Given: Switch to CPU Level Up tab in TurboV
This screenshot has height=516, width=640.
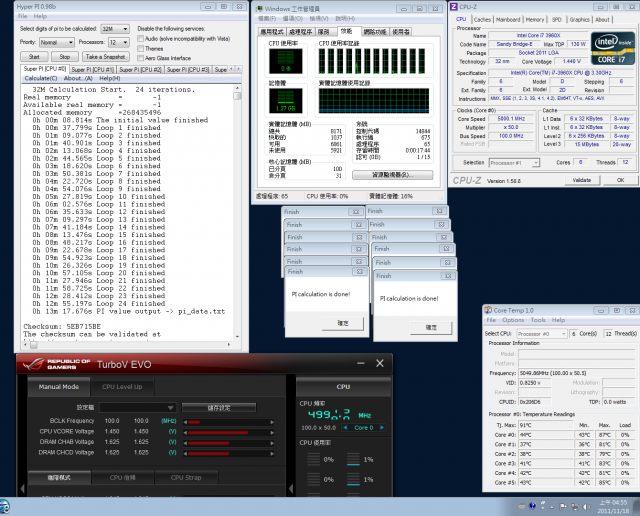Looking at the screenshot, I should 122,387.
